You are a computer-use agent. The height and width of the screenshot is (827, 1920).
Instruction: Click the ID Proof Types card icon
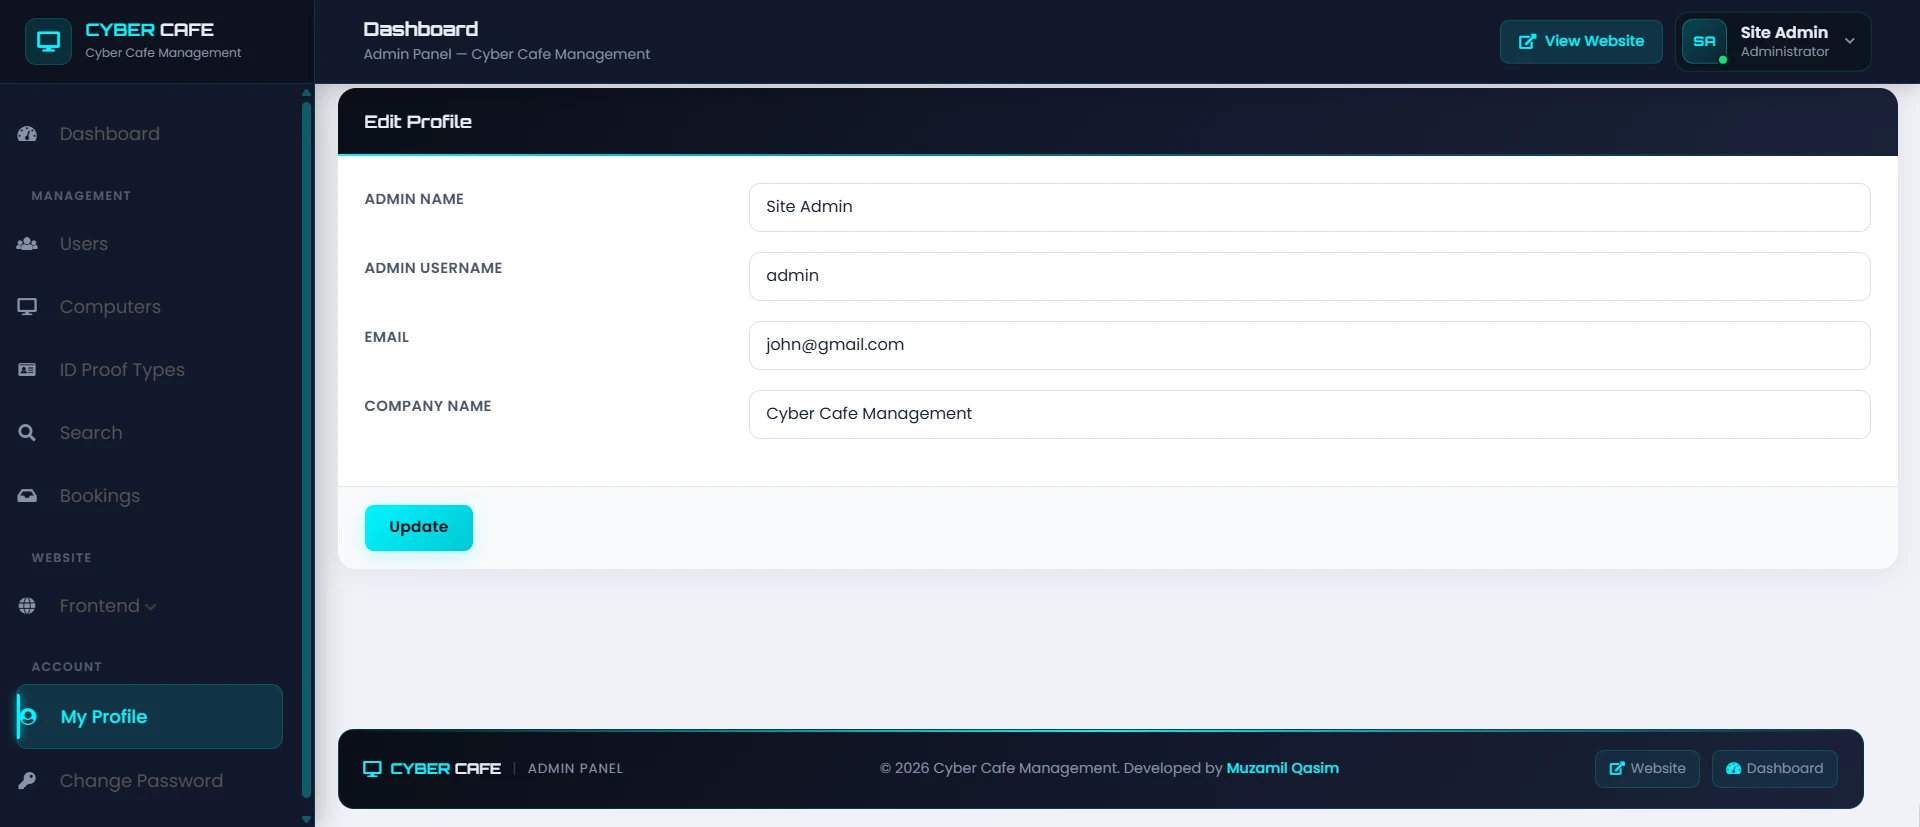point(27,370)
